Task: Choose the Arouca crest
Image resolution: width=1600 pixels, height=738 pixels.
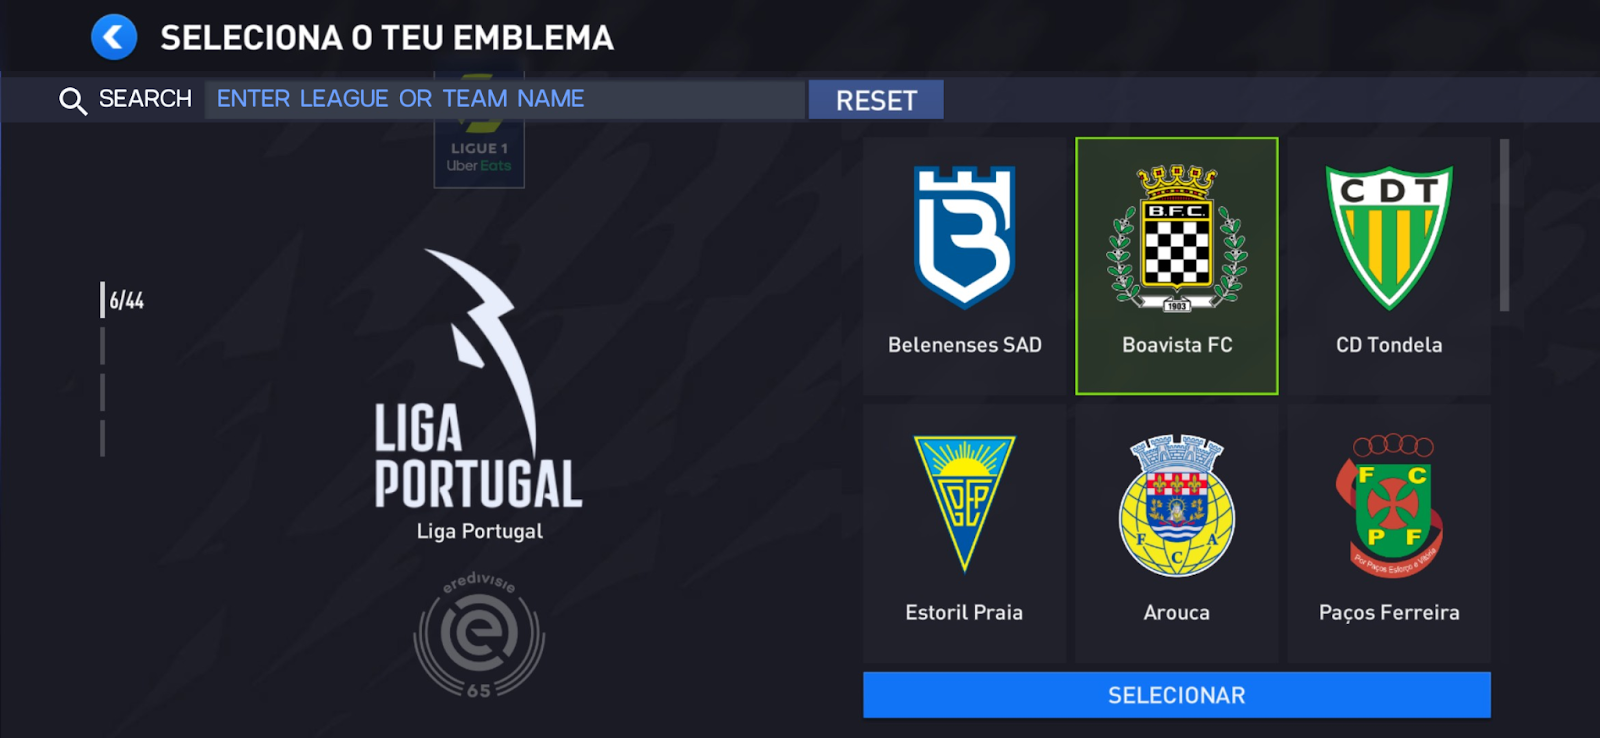Action: (1176, 532)
